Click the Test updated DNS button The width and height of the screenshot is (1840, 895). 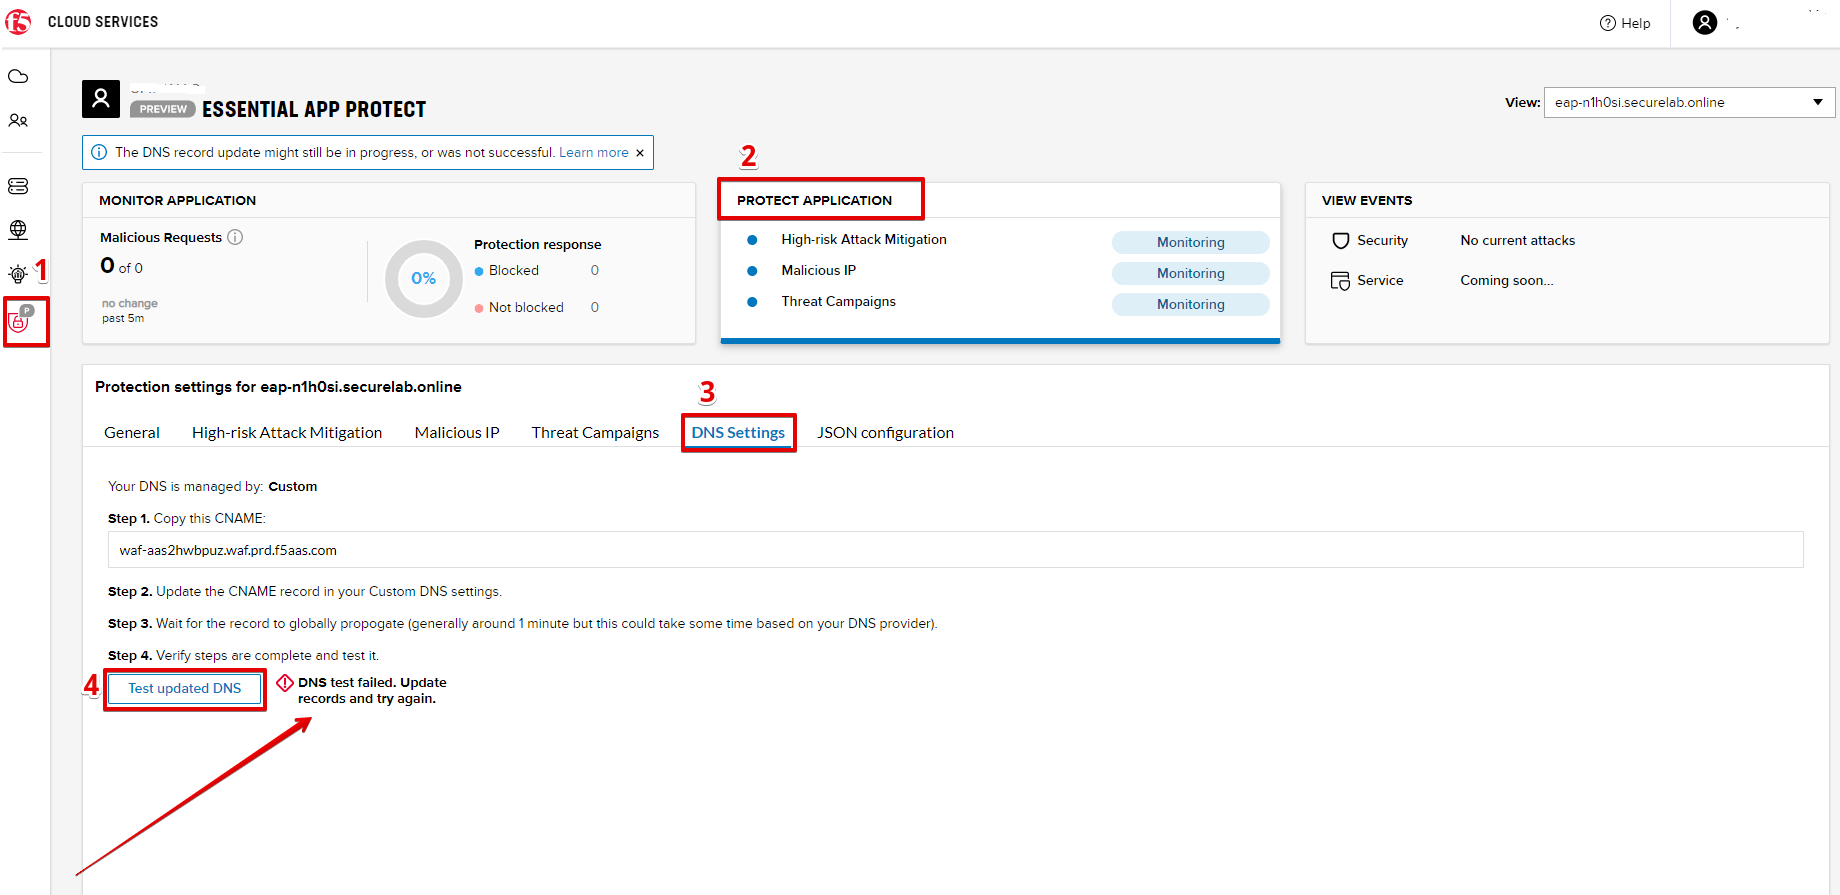(x=185, y=688)
